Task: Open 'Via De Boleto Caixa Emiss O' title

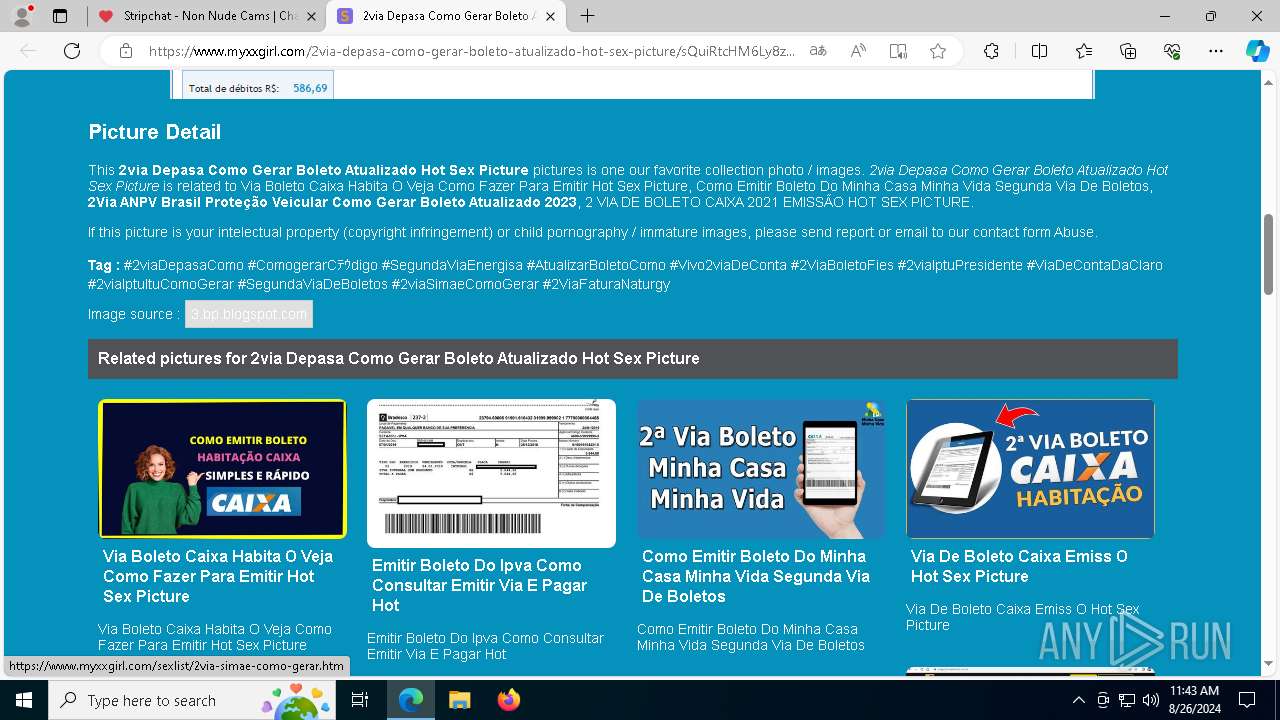Action: 1019,566
